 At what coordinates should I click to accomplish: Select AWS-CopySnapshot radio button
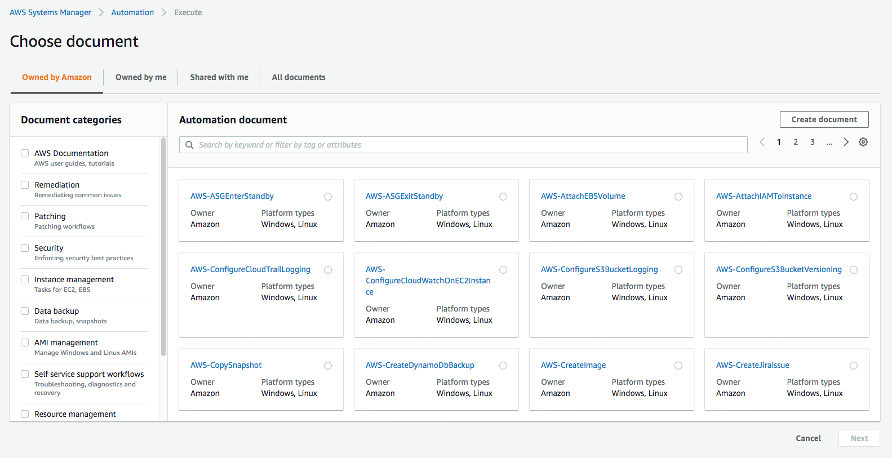click(328, 366)
